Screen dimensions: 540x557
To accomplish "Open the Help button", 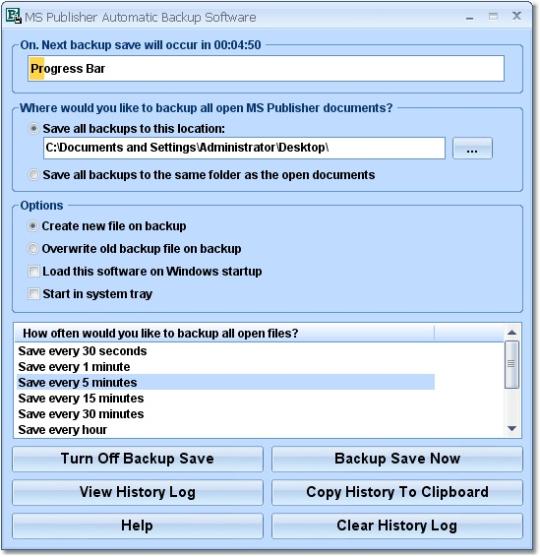I will pyautogui.click(x=137, y=526).
